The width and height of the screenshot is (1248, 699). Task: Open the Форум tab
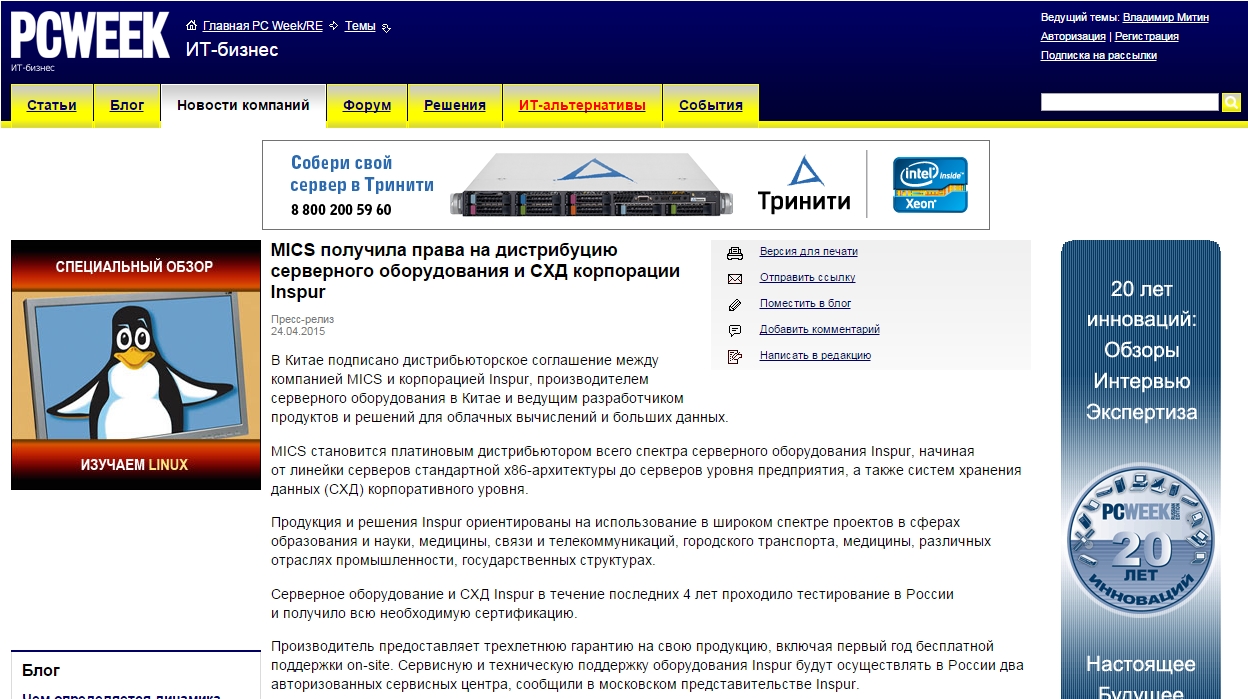[367, 105]
